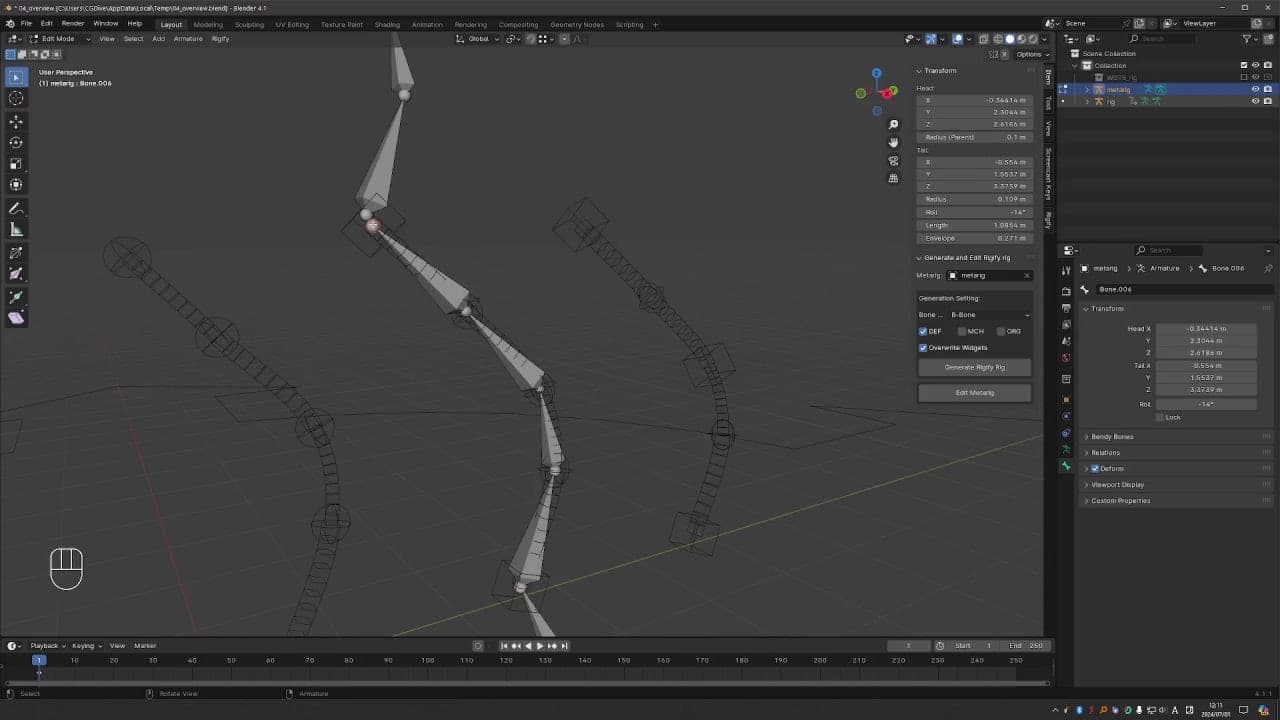Viewport: 1280px width, 720px height.
Task: Select the Rotate tool
Action: pos(16,142)
